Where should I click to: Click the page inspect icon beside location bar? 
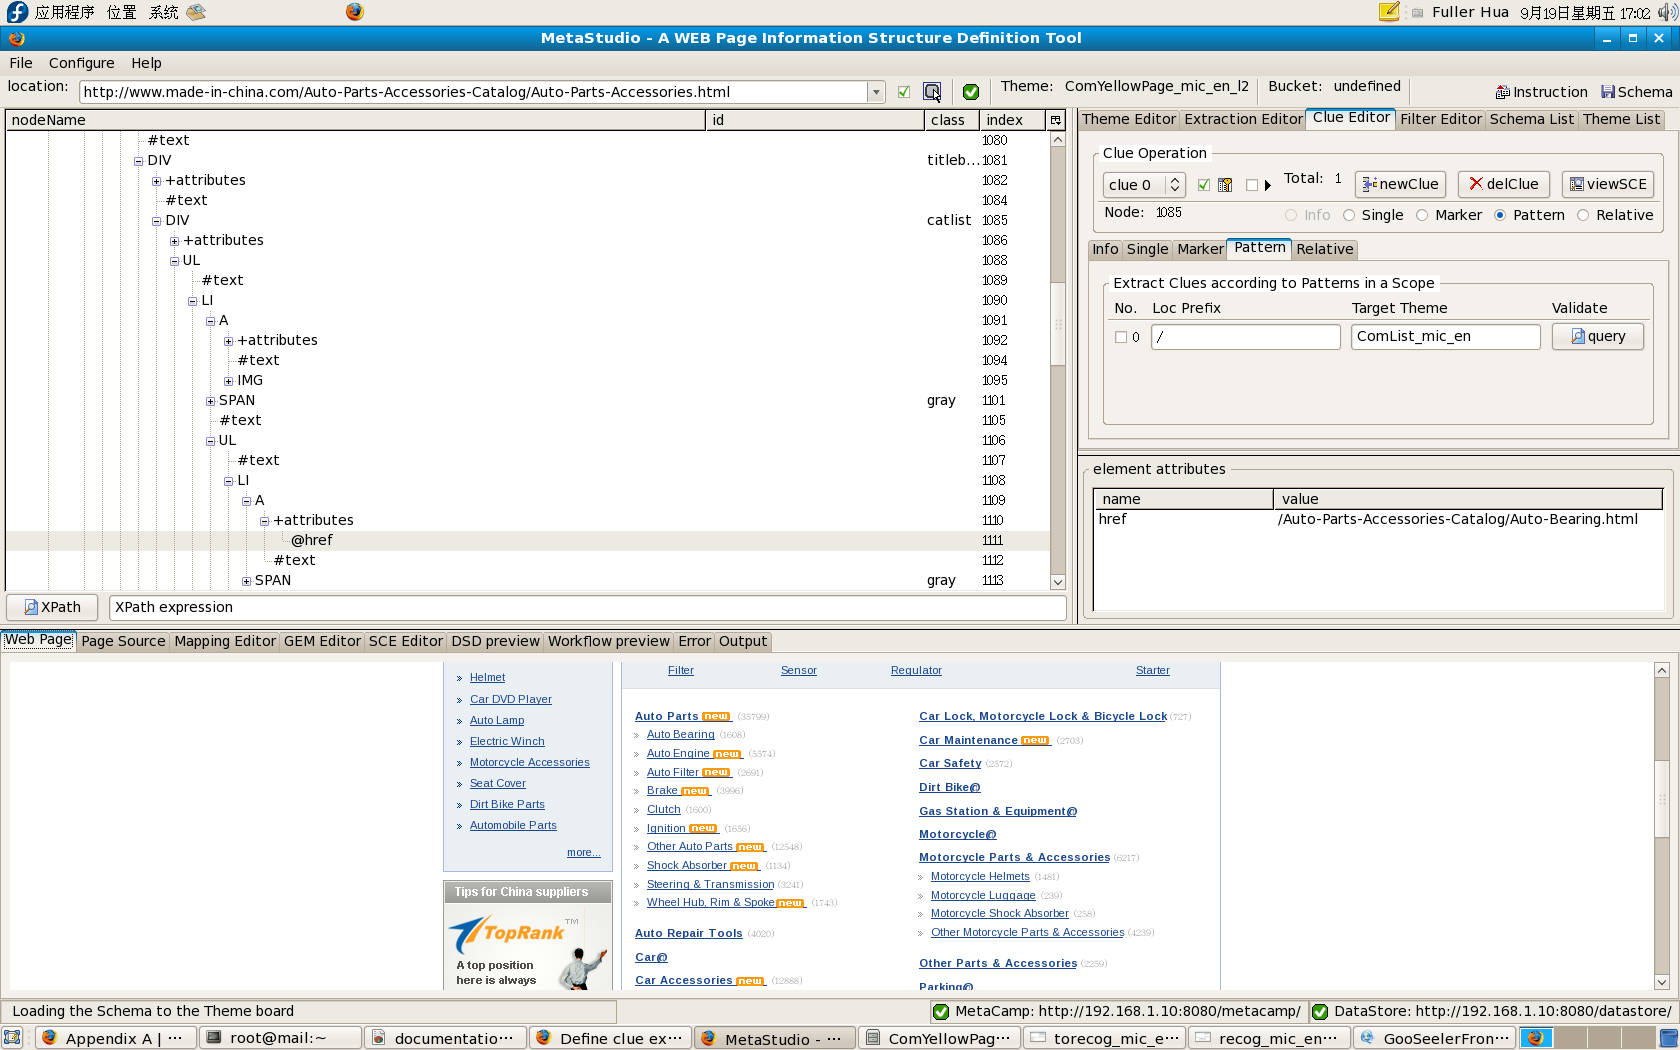tap(932, 92)
